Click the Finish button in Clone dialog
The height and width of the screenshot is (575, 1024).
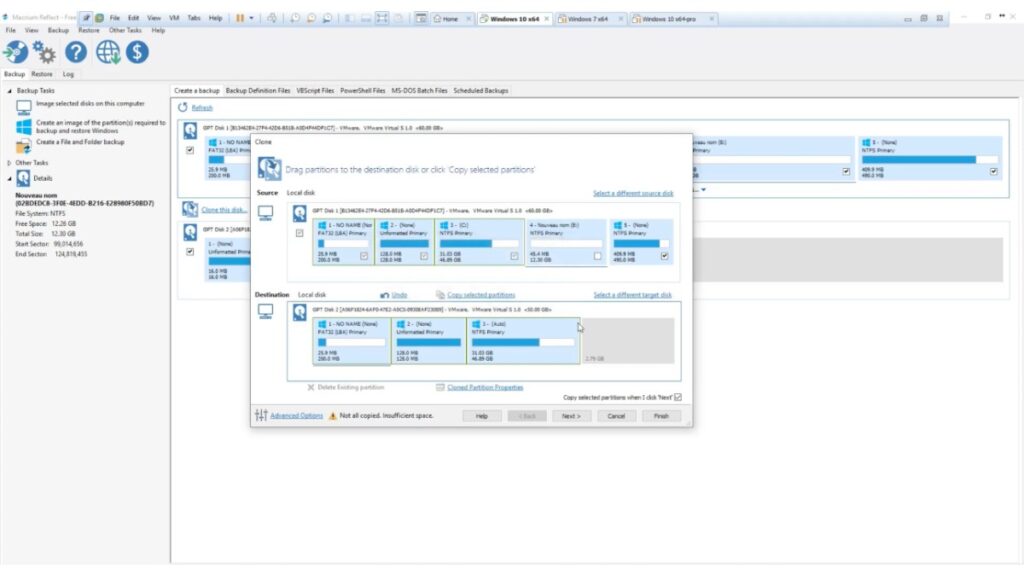661,416
